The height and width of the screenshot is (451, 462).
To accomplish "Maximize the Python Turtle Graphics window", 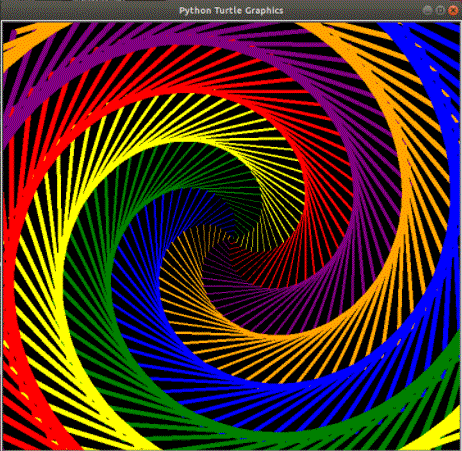I will [x=440, y=10].
